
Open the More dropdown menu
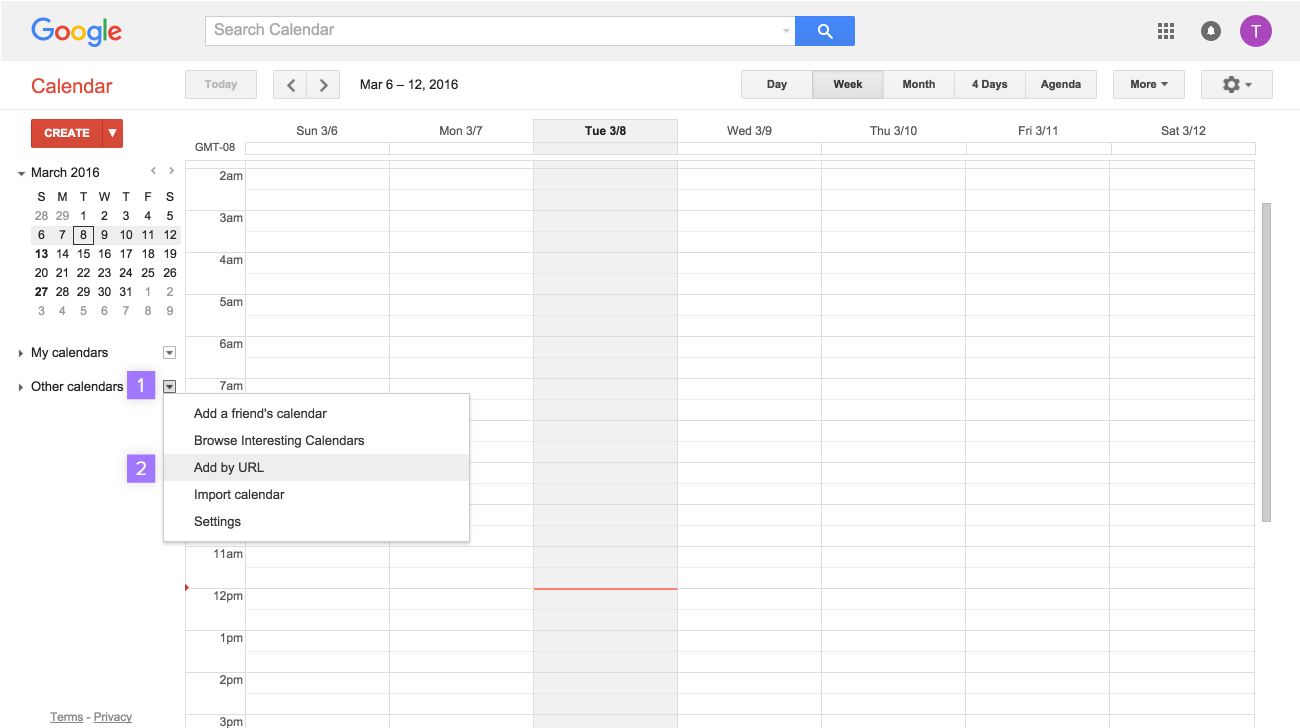[x=1149, y=85]
